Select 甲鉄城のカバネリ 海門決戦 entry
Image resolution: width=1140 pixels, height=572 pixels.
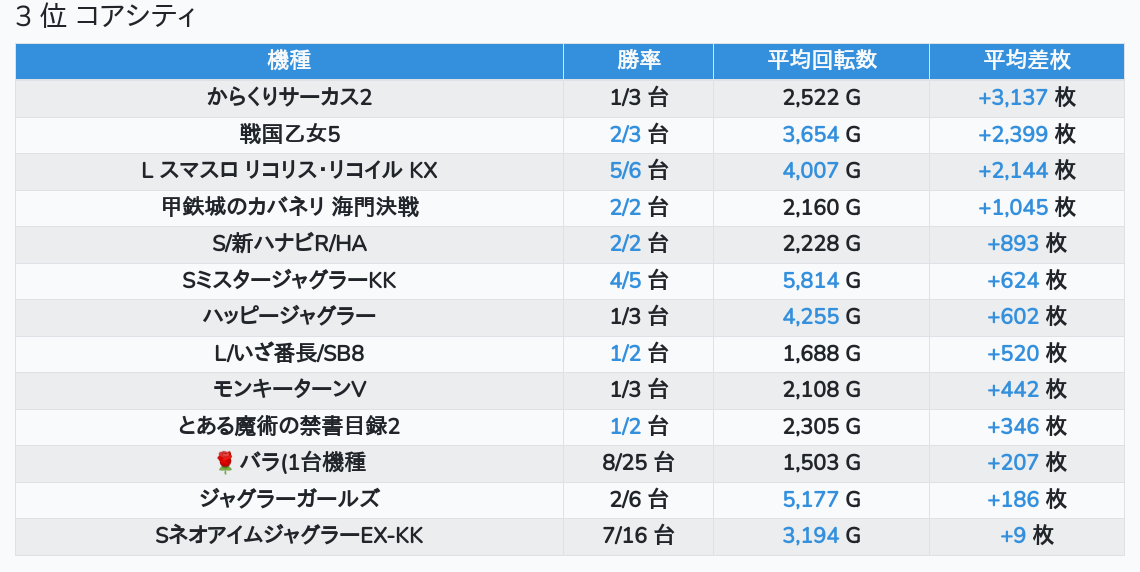[289, 207]
